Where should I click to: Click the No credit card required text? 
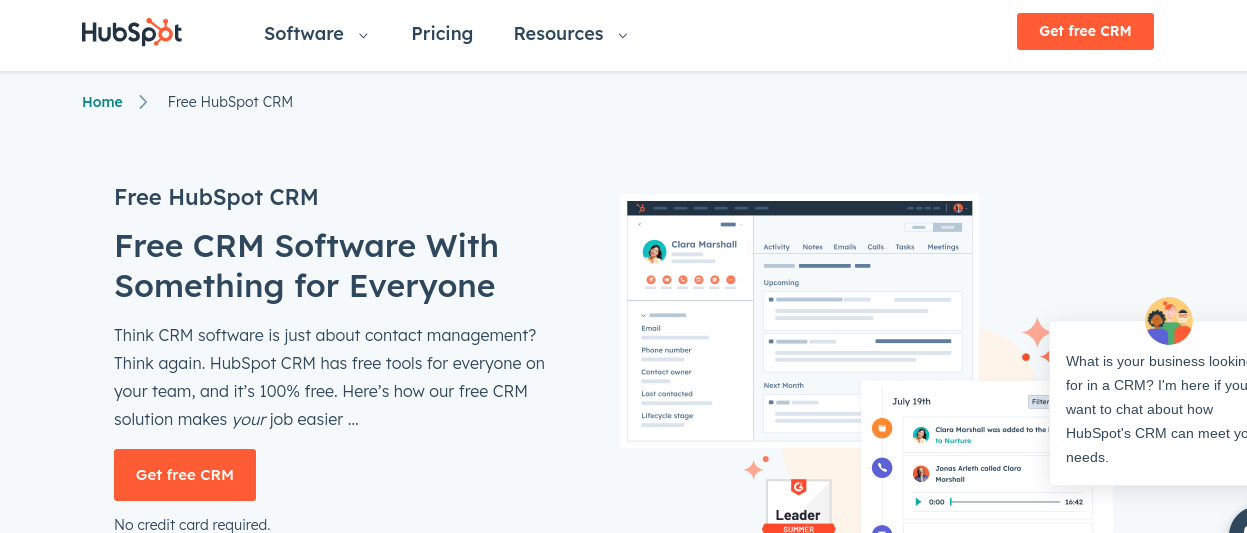[192, 524]
